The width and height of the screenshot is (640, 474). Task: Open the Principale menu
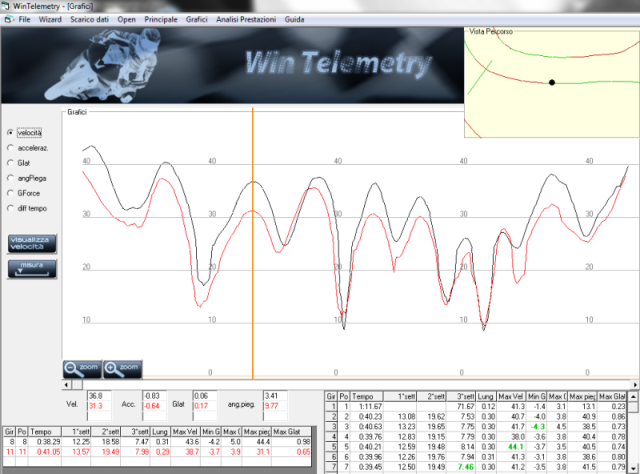pos(161,19)
